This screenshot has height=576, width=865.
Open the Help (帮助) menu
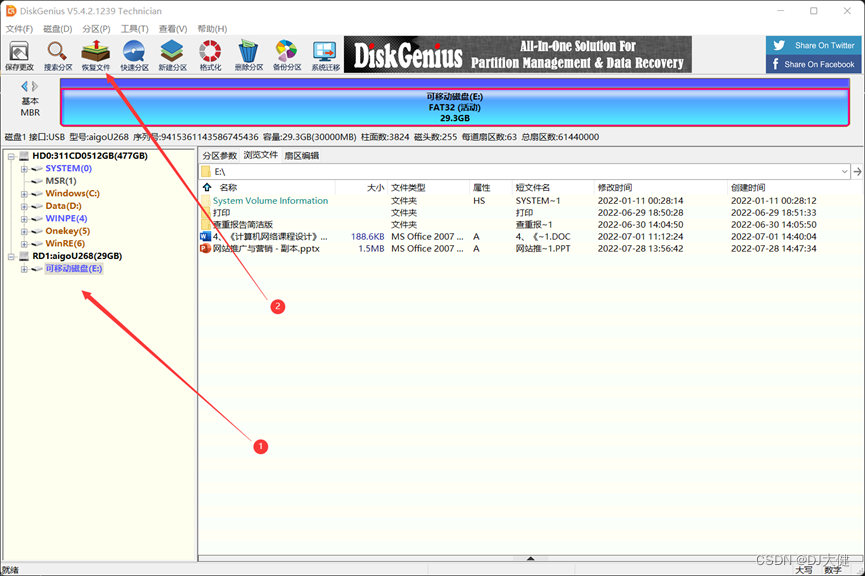tap(212, 29)
